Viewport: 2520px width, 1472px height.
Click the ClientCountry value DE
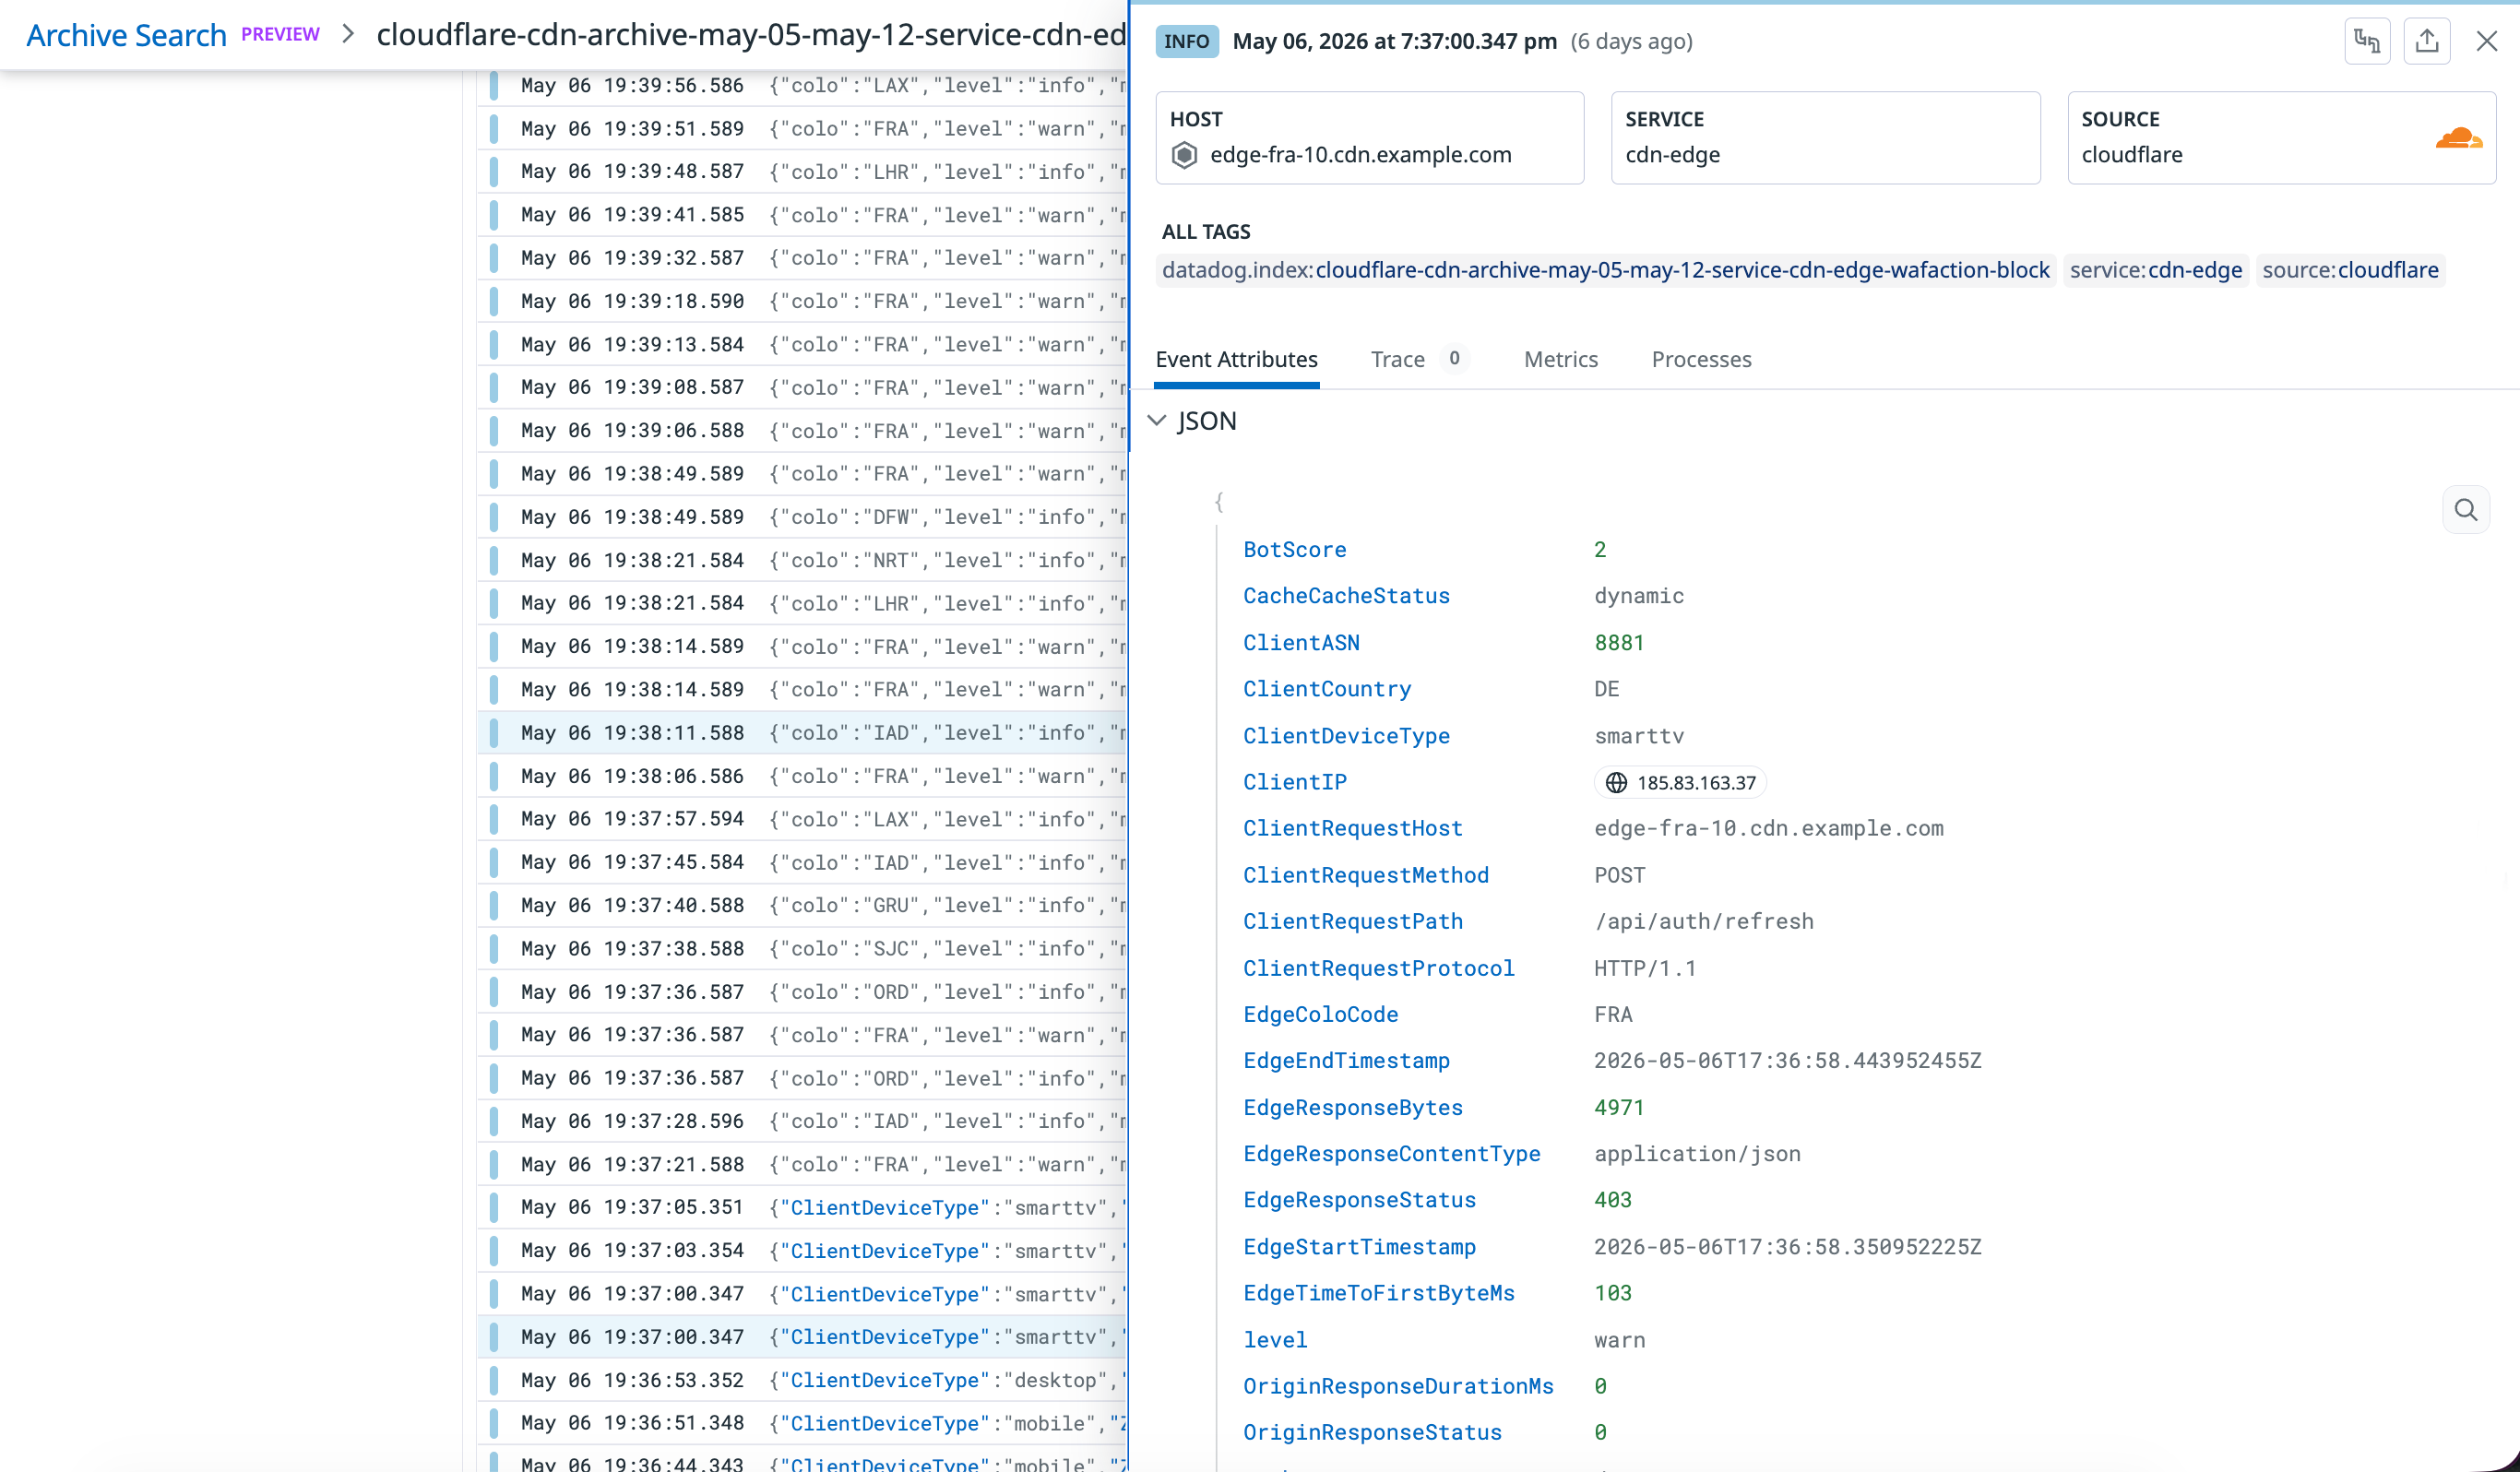tap(1607, 689)
